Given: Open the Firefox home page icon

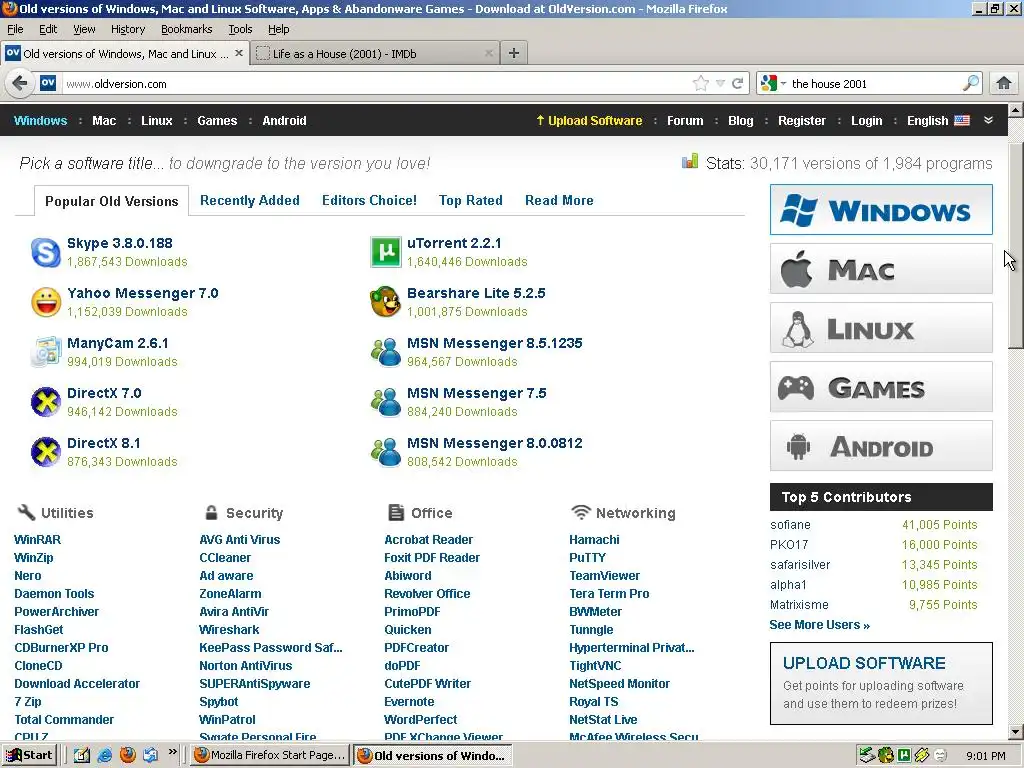Looking at the screenshot, I should point(1004,83).
